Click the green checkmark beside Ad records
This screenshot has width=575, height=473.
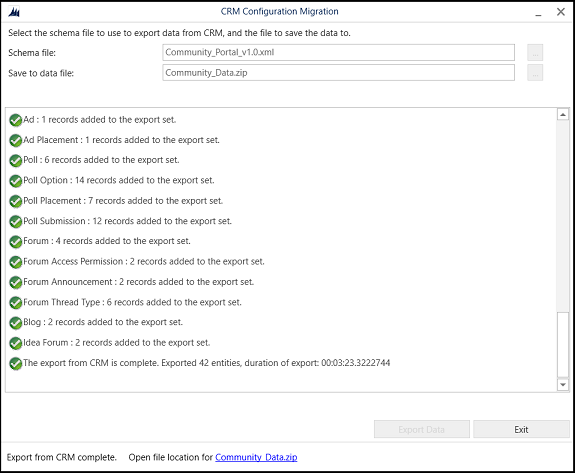16,120
